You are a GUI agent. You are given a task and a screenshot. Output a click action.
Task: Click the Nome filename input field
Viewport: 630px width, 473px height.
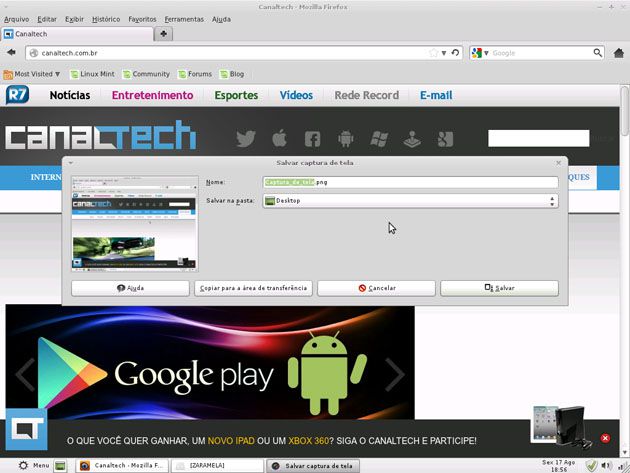tap(410, 182)
